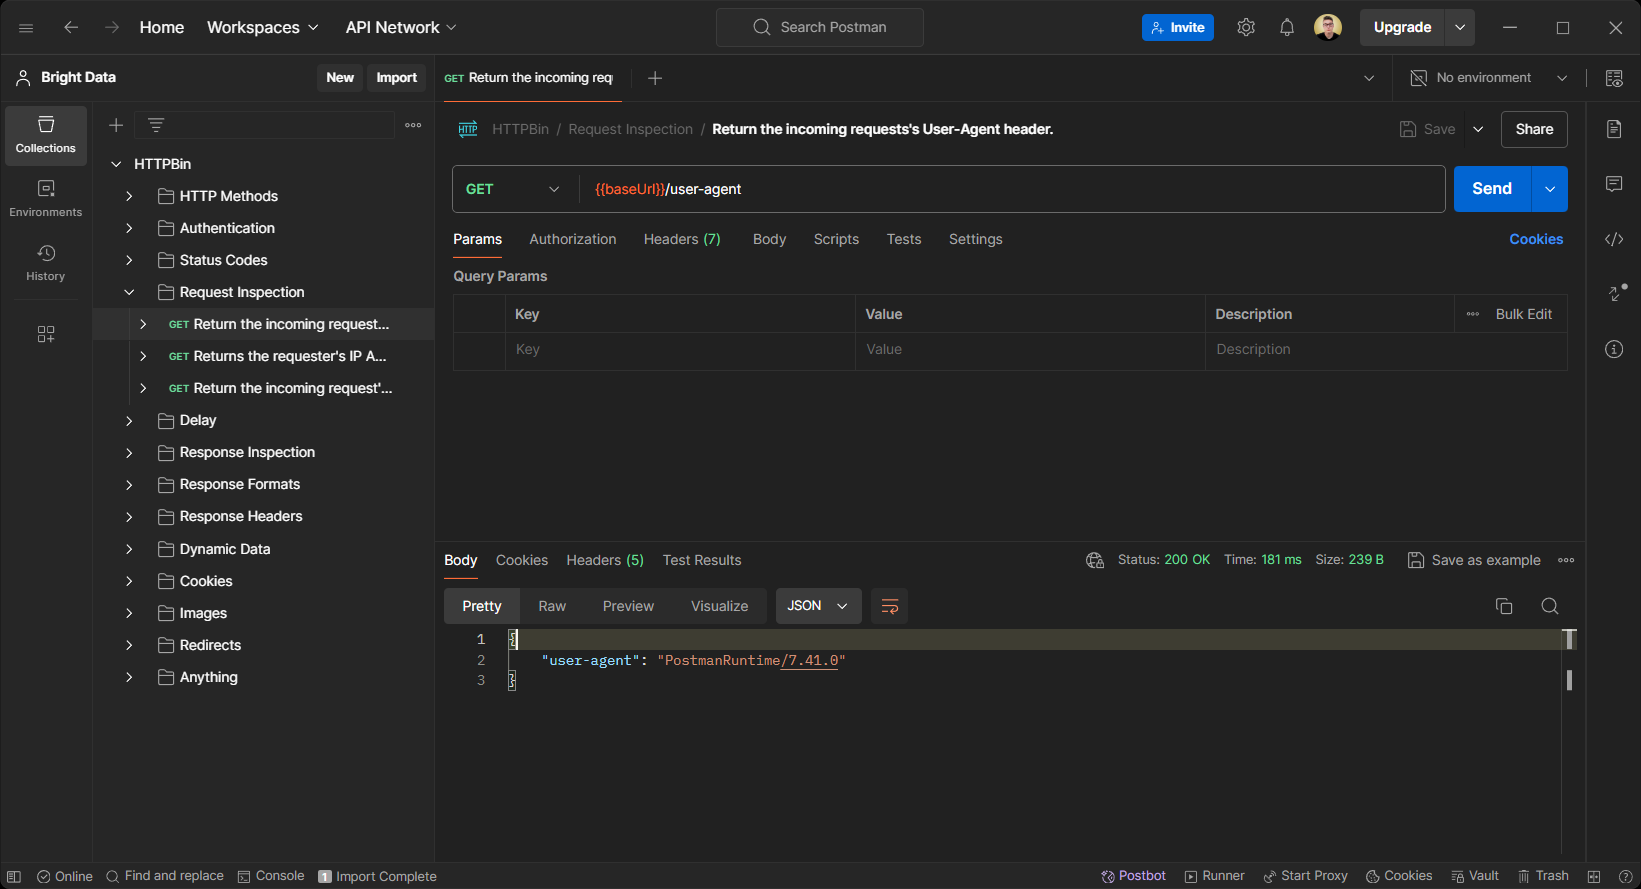Search the response body with magnifier icon

point(1549,606)
